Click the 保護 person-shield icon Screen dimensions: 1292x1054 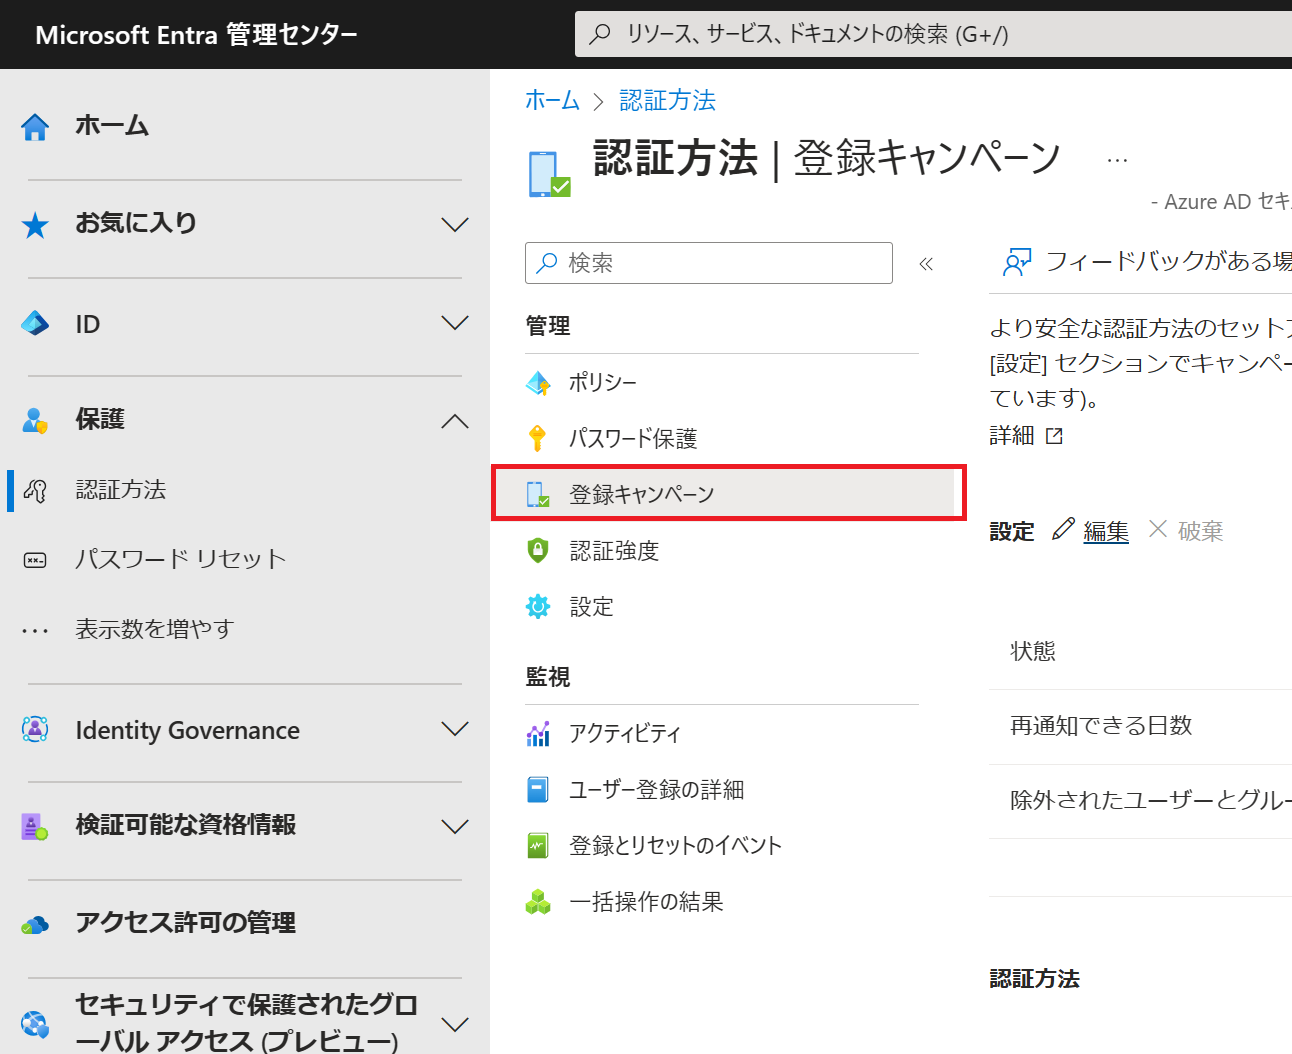(35, 420)
